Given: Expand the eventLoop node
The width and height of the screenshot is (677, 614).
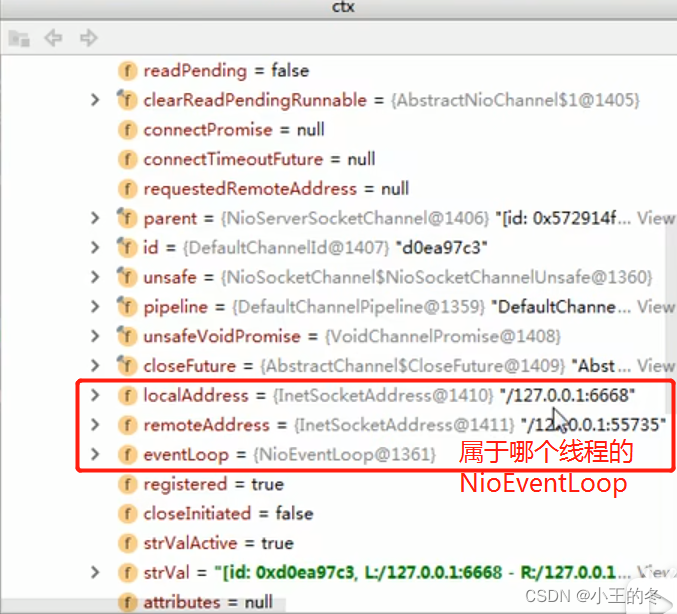Looking at the screenshot, I should 95,455.
